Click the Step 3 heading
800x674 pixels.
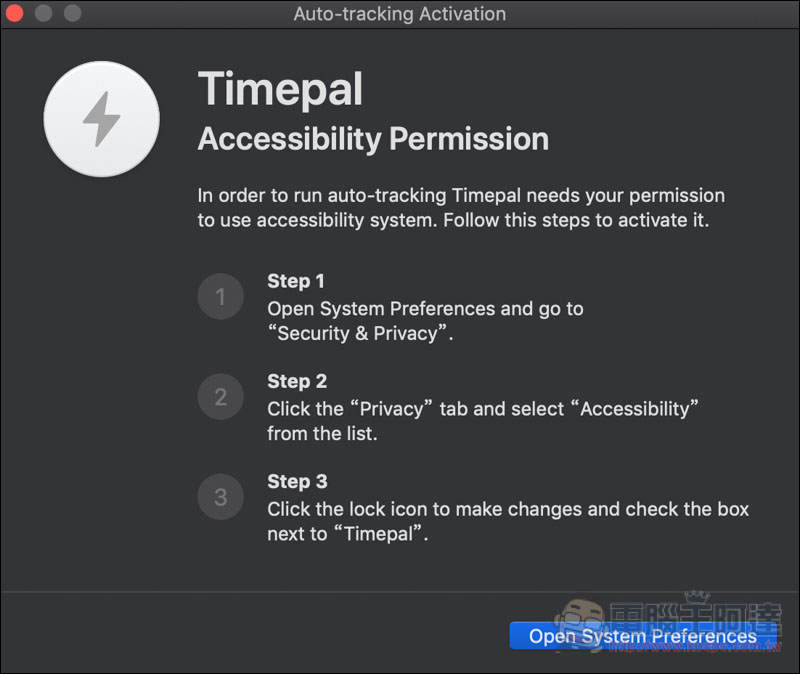[x=297, y=481]
